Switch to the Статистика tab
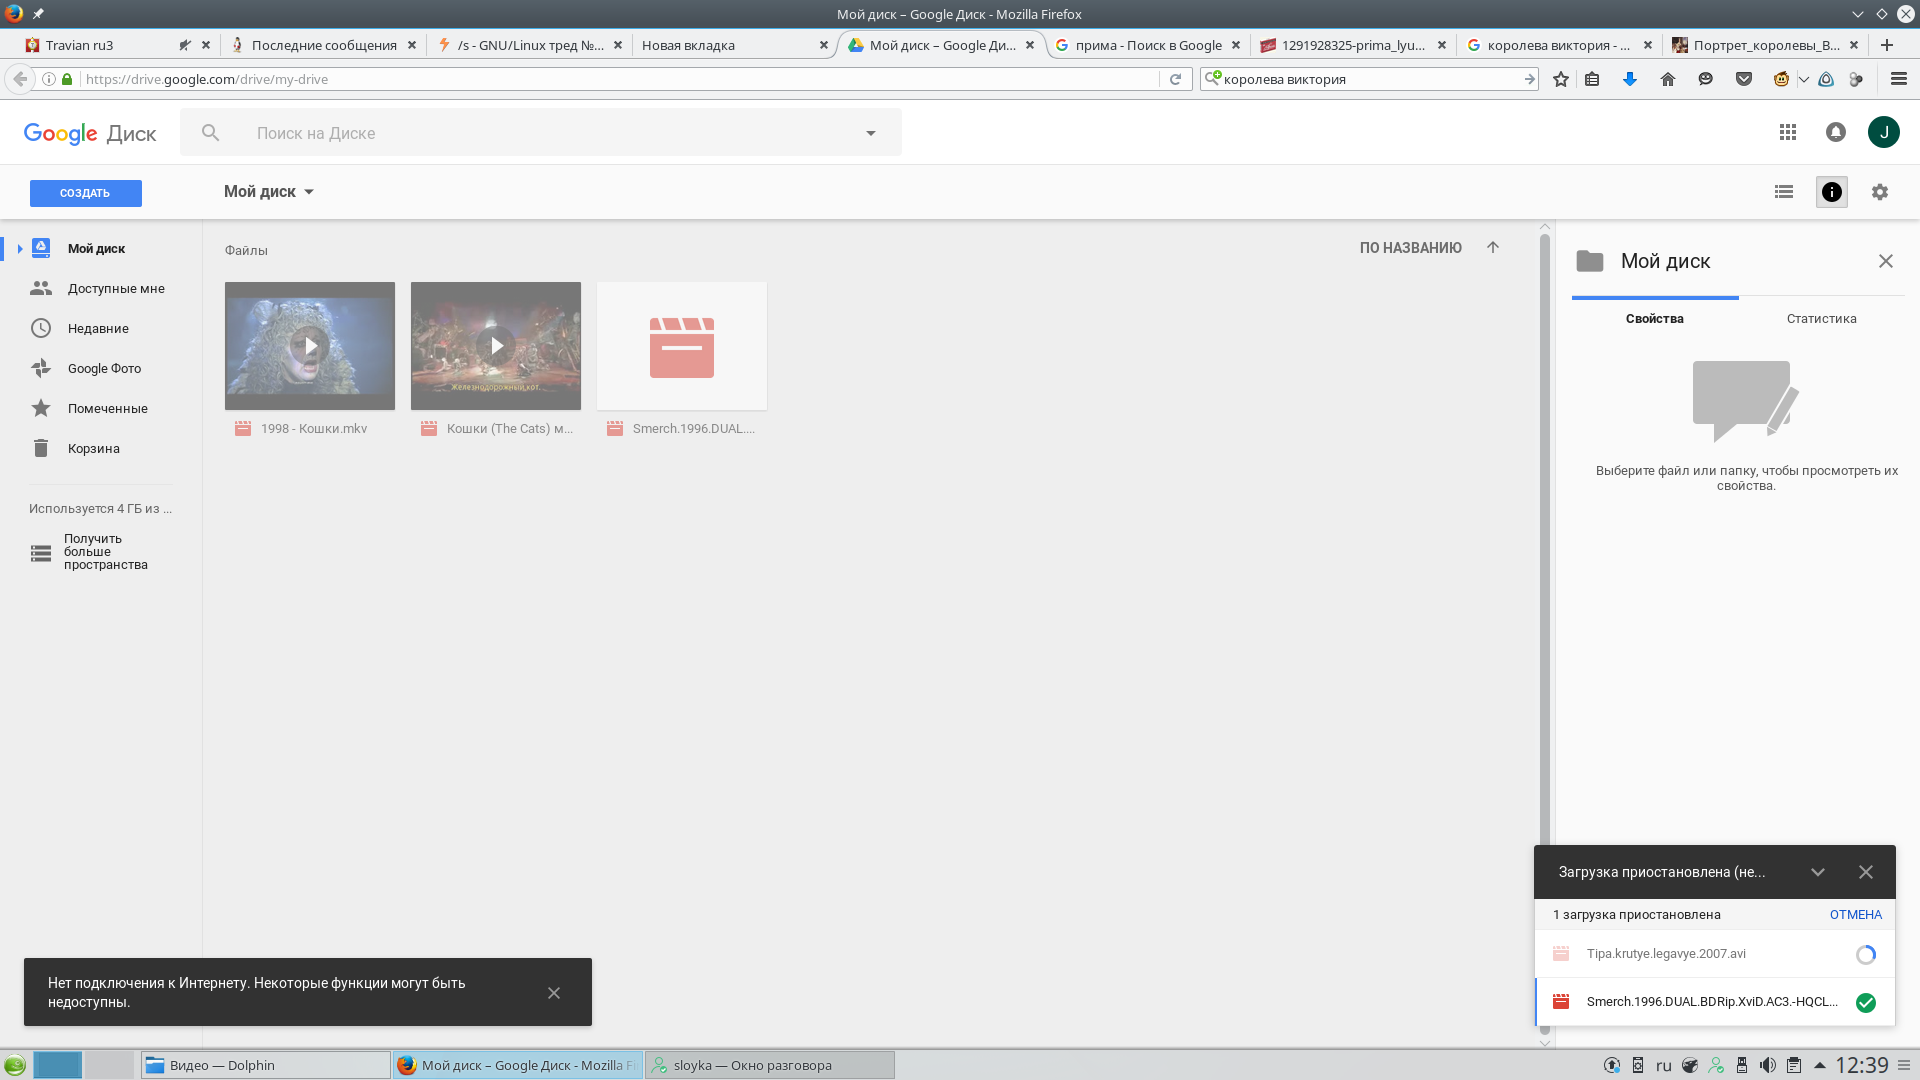Viewport: 1920px width, 1080px height. pyautogui.click(x=1822, y=319)
